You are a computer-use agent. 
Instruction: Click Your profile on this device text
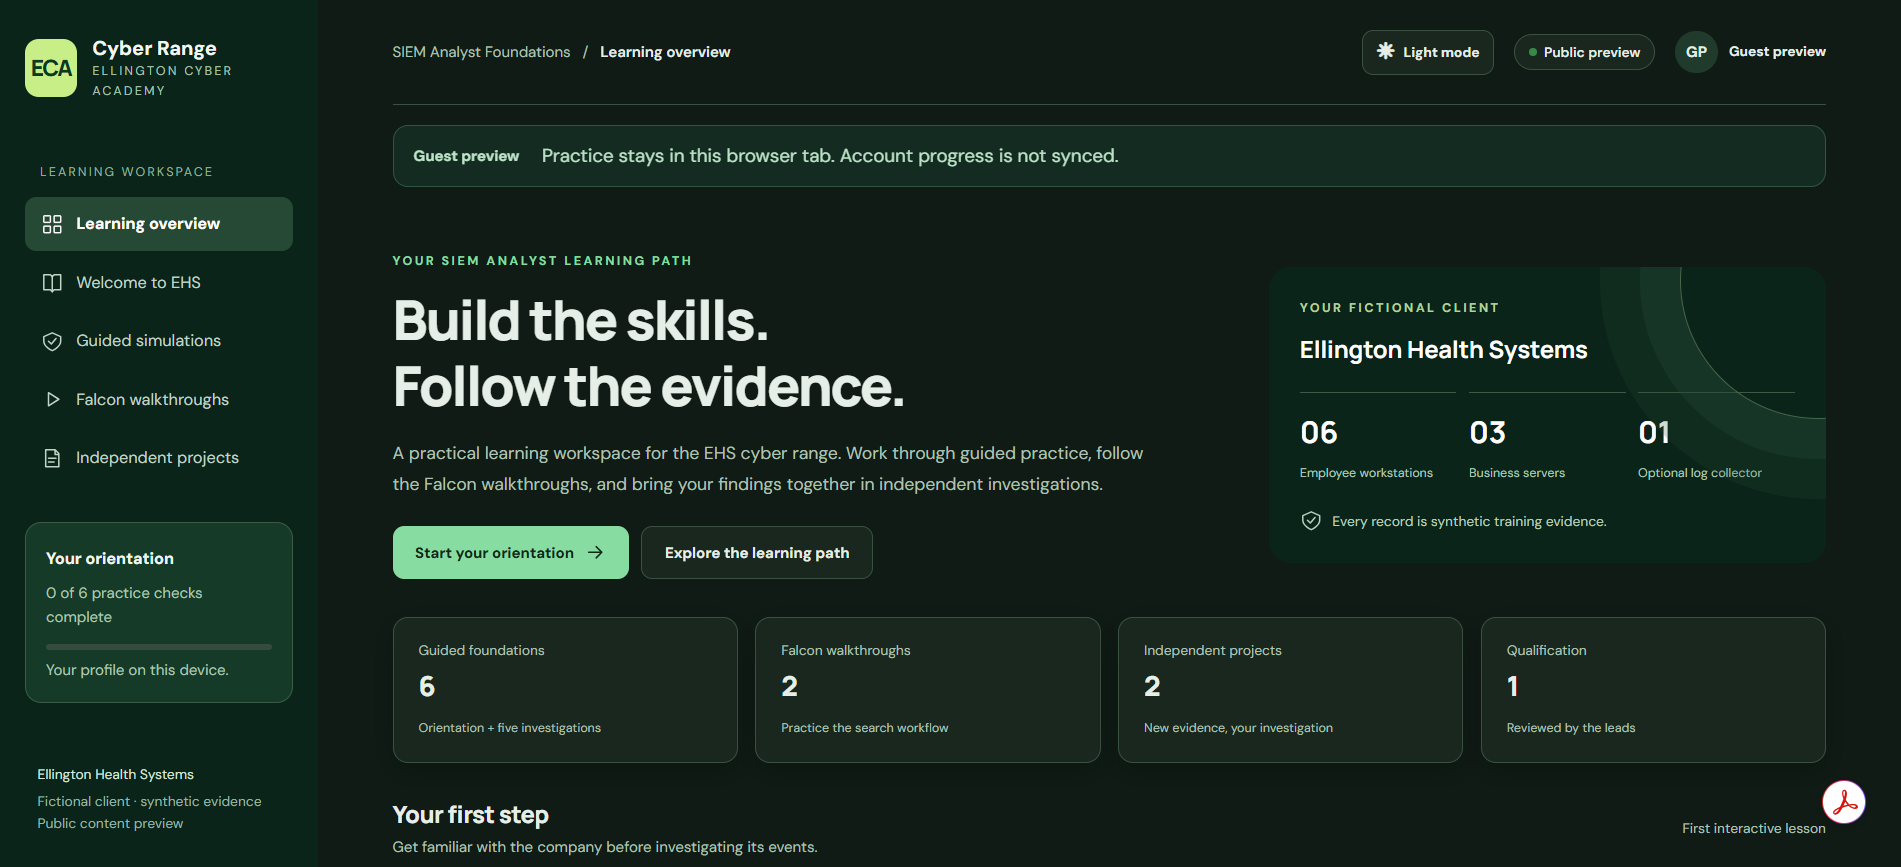tap(137, 670)
